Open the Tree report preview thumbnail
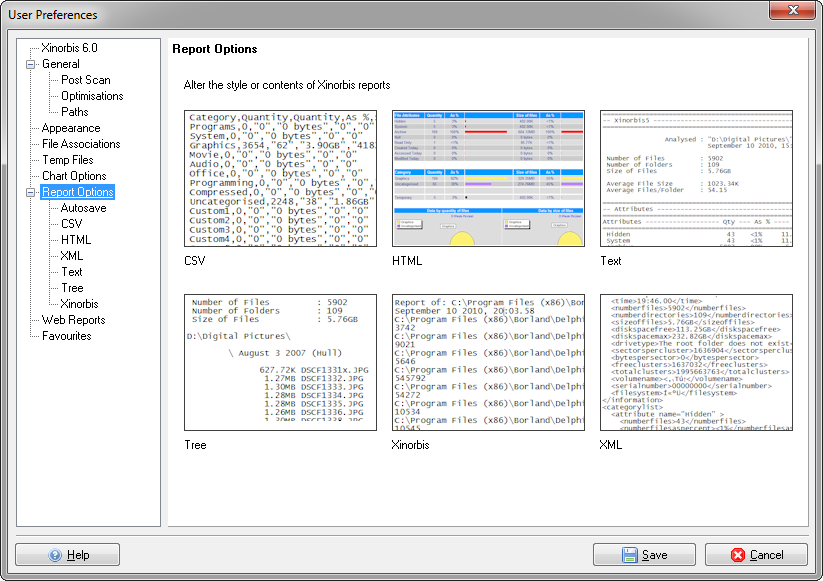823x581 pixels. [x=280, y=362]
